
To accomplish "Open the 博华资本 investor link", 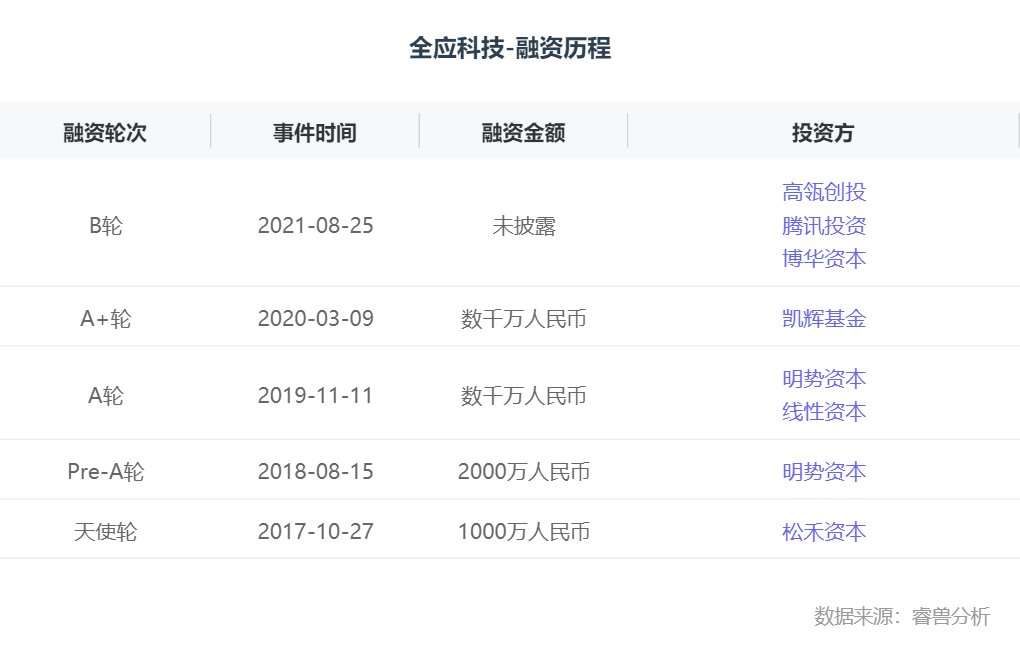I will (824, 259).
